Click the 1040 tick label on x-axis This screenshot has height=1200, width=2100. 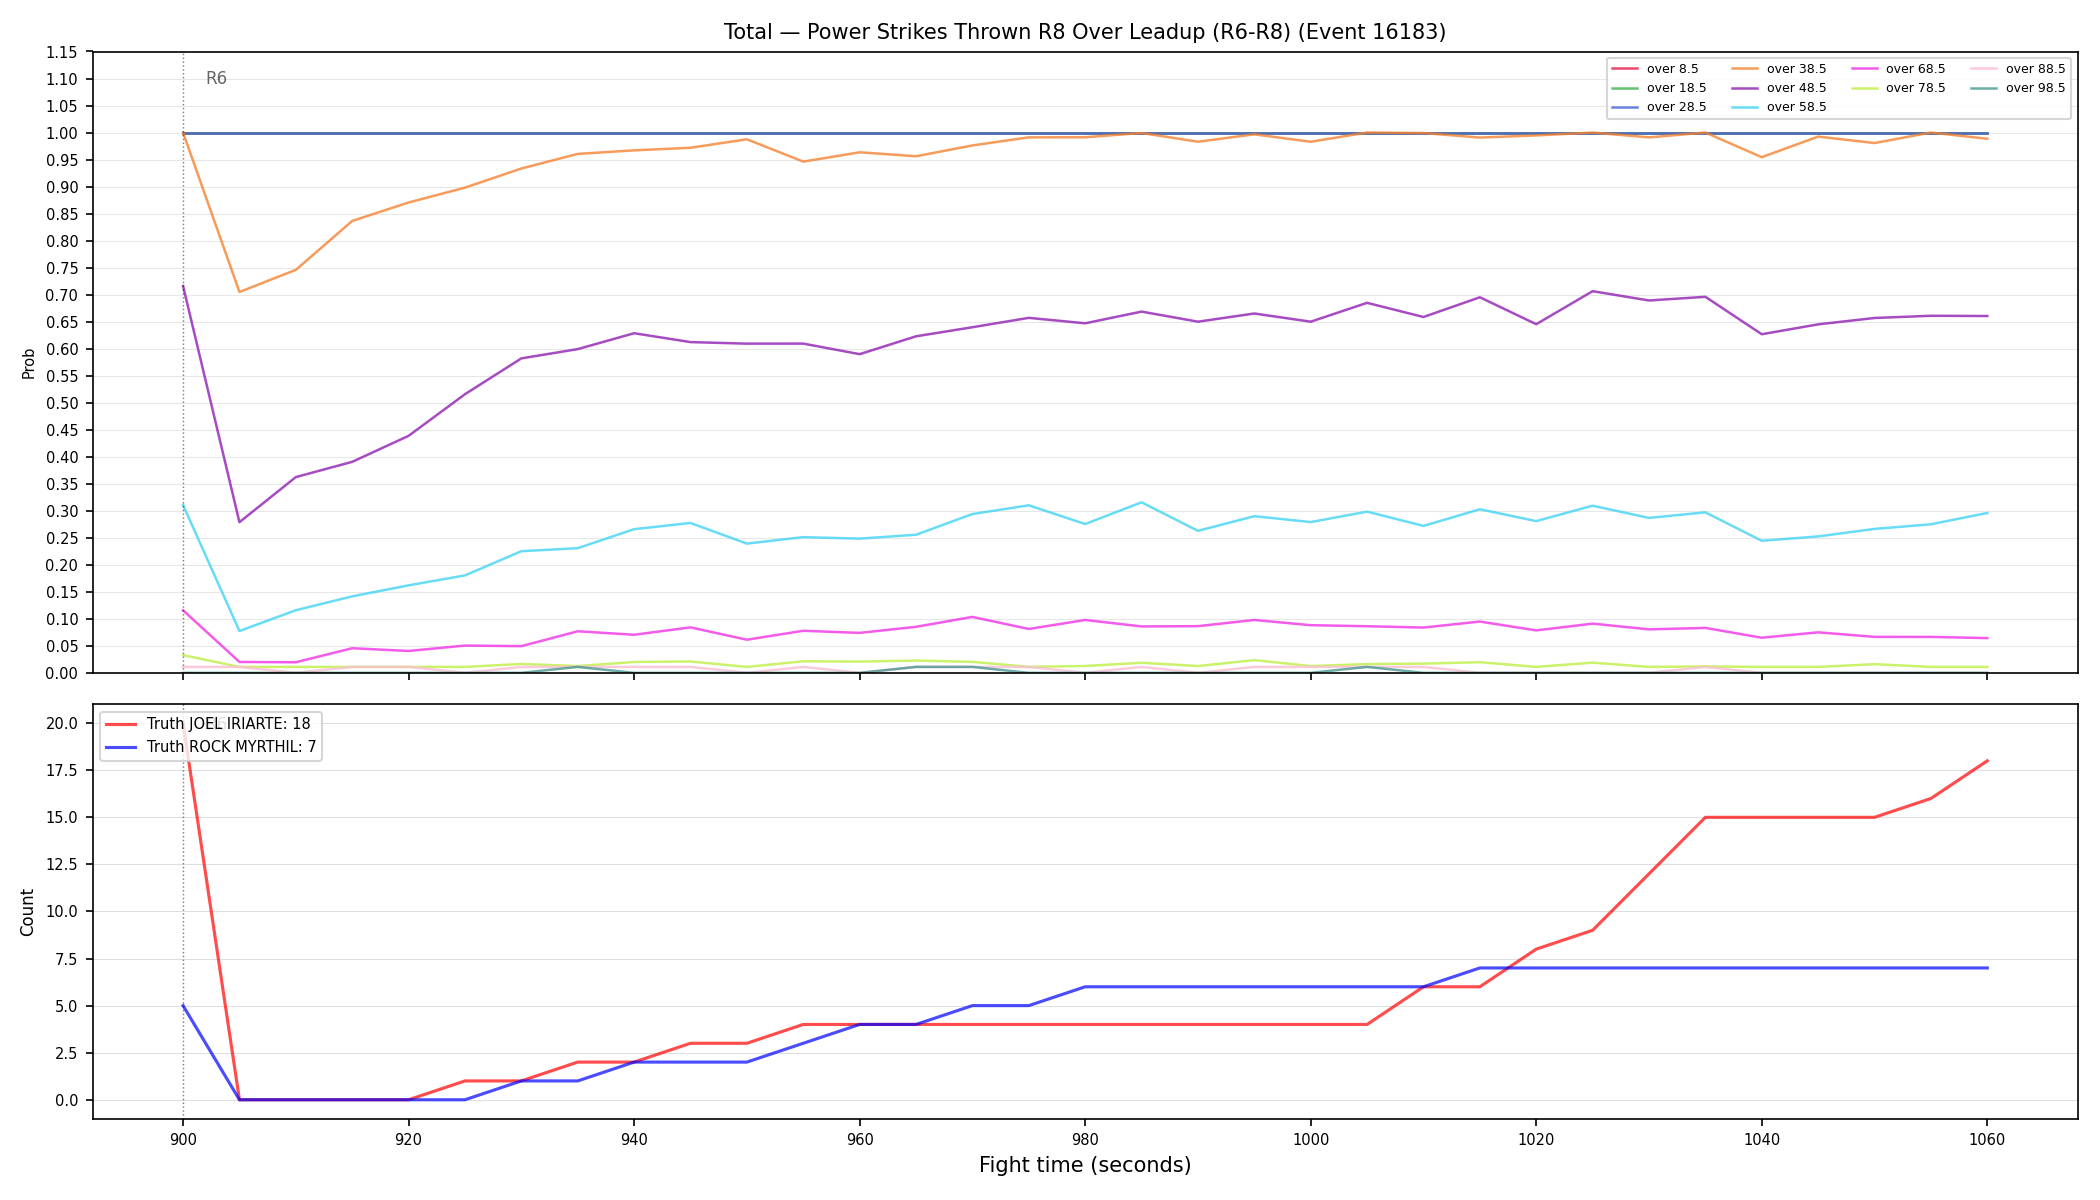pyautogui.click(x=1761, y=1138)
